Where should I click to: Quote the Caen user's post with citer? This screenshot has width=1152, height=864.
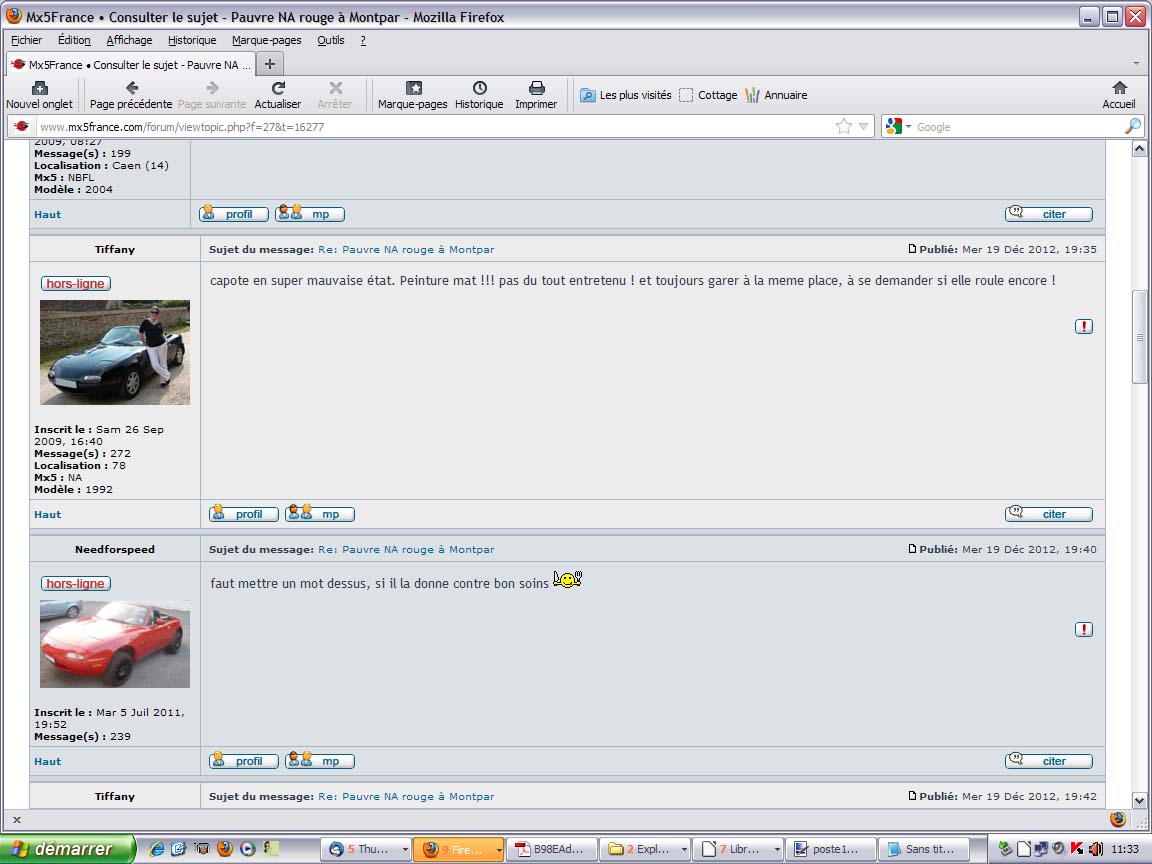click(x=1048, y=214)
